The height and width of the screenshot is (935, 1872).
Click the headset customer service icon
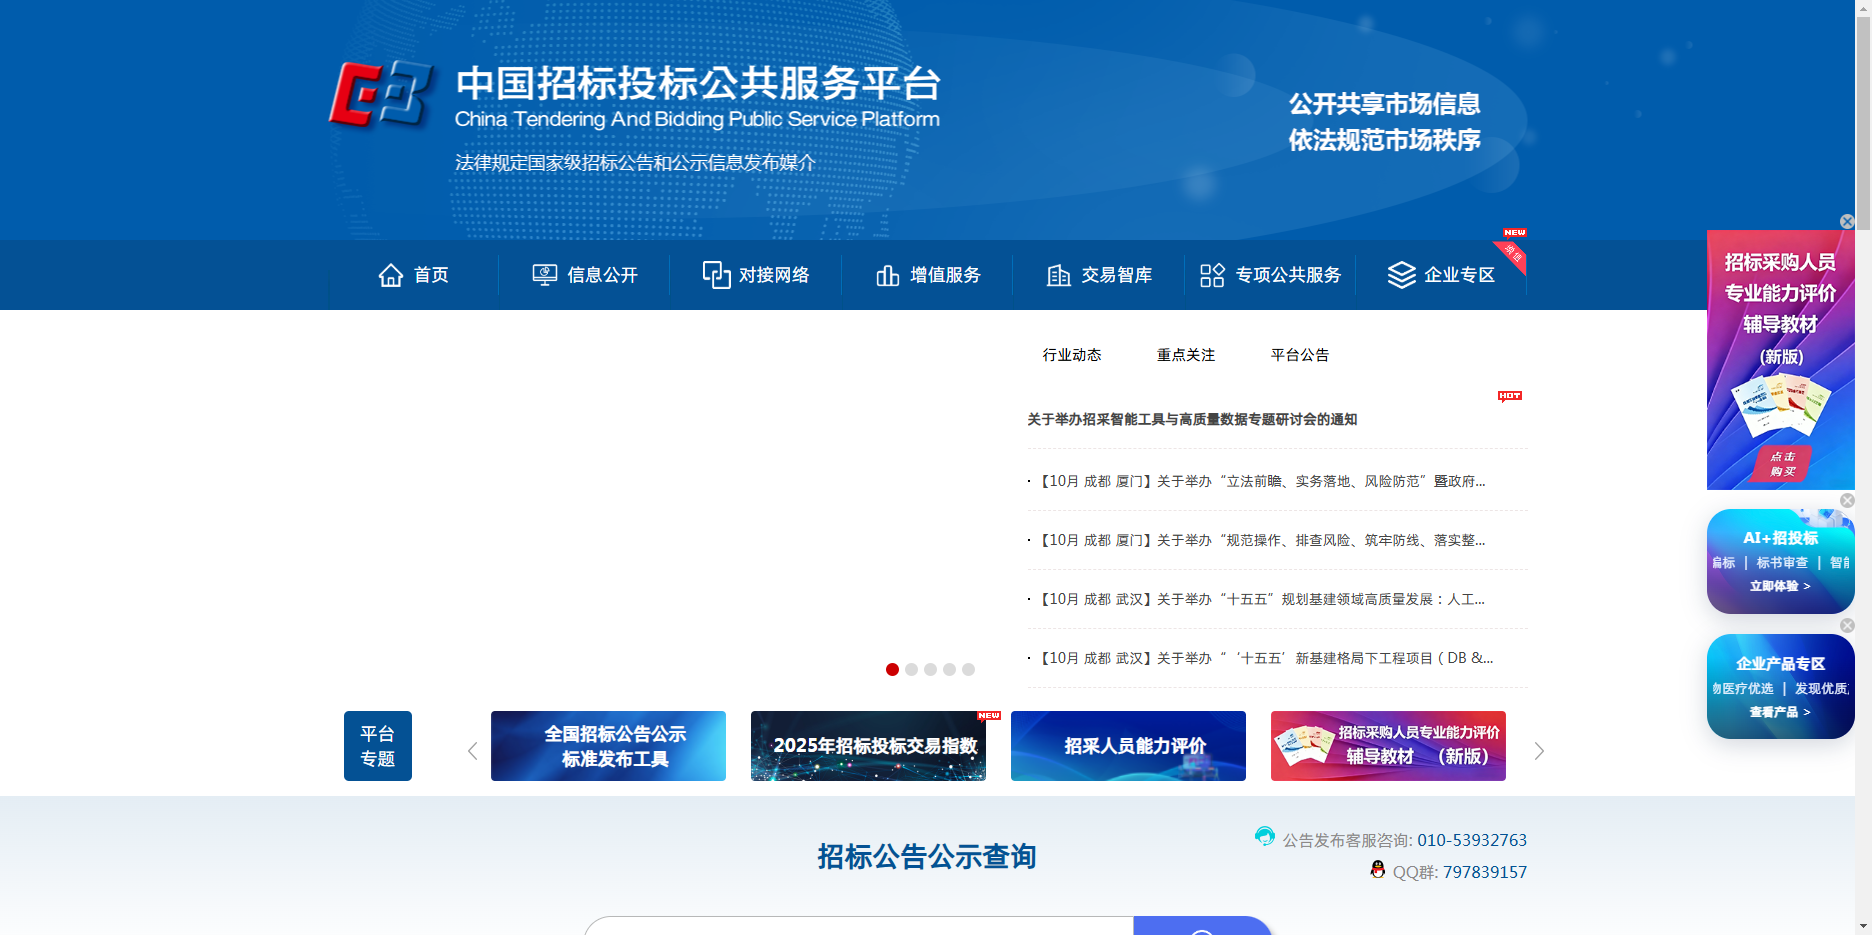point(1265,836)
